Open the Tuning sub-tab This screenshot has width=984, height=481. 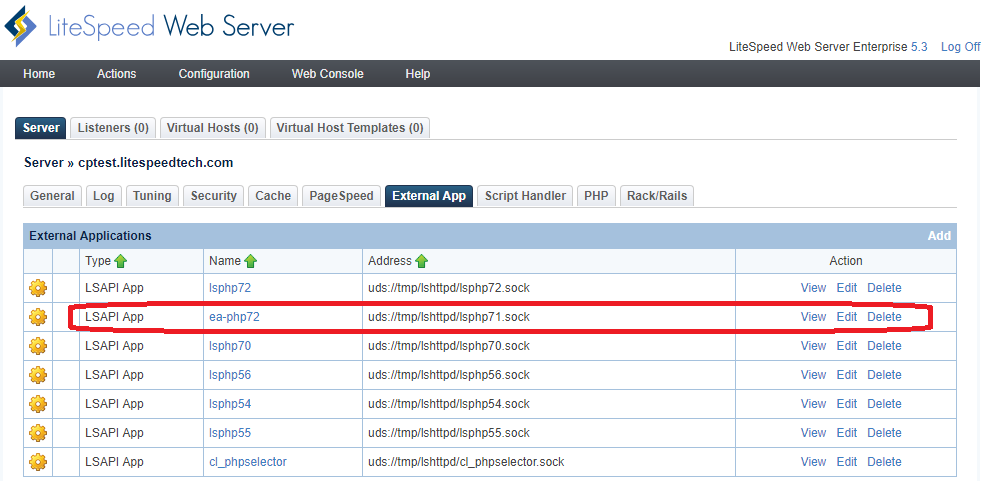pos(152,196)
